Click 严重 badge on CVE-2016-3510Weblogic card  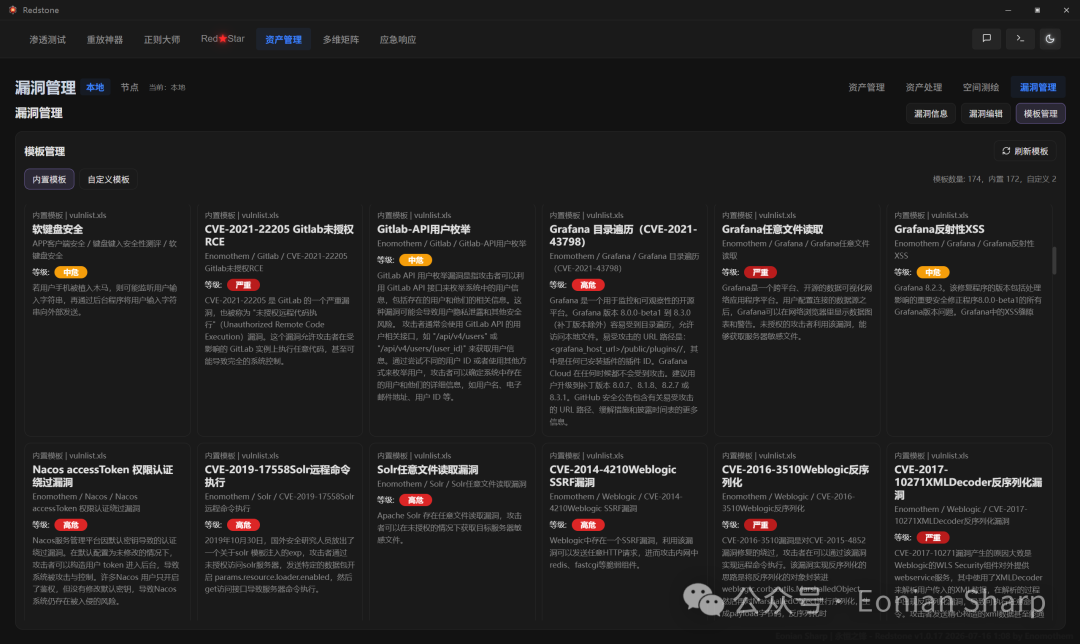click(760, 525)
